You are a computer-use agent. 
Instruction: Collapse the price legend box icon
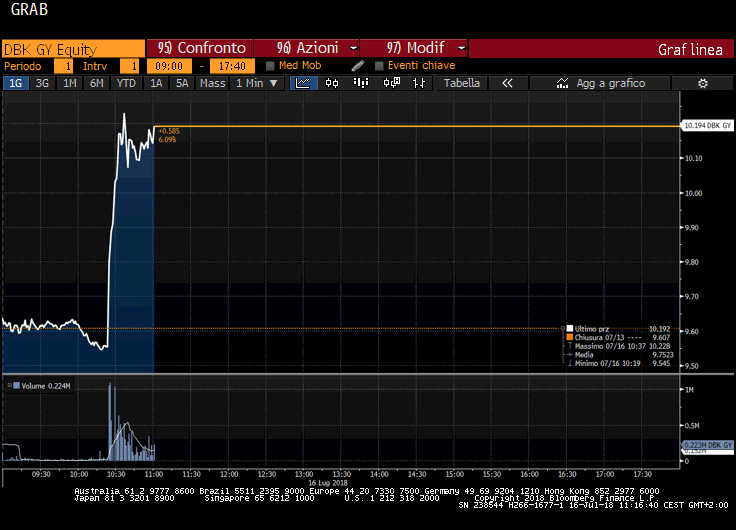563,328
